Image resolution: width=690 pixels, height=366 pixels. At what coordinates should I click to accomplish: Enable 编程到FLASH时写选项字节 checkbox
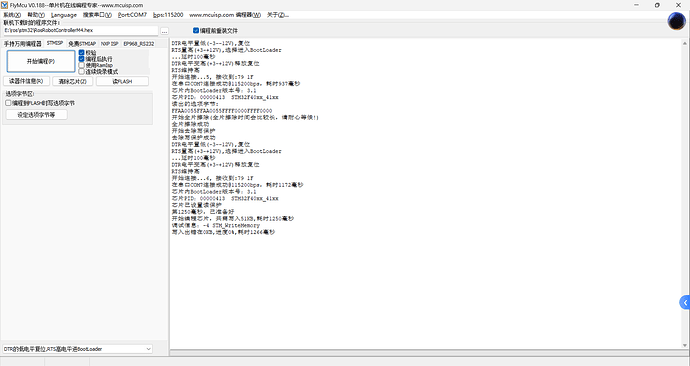pos(8,103)
